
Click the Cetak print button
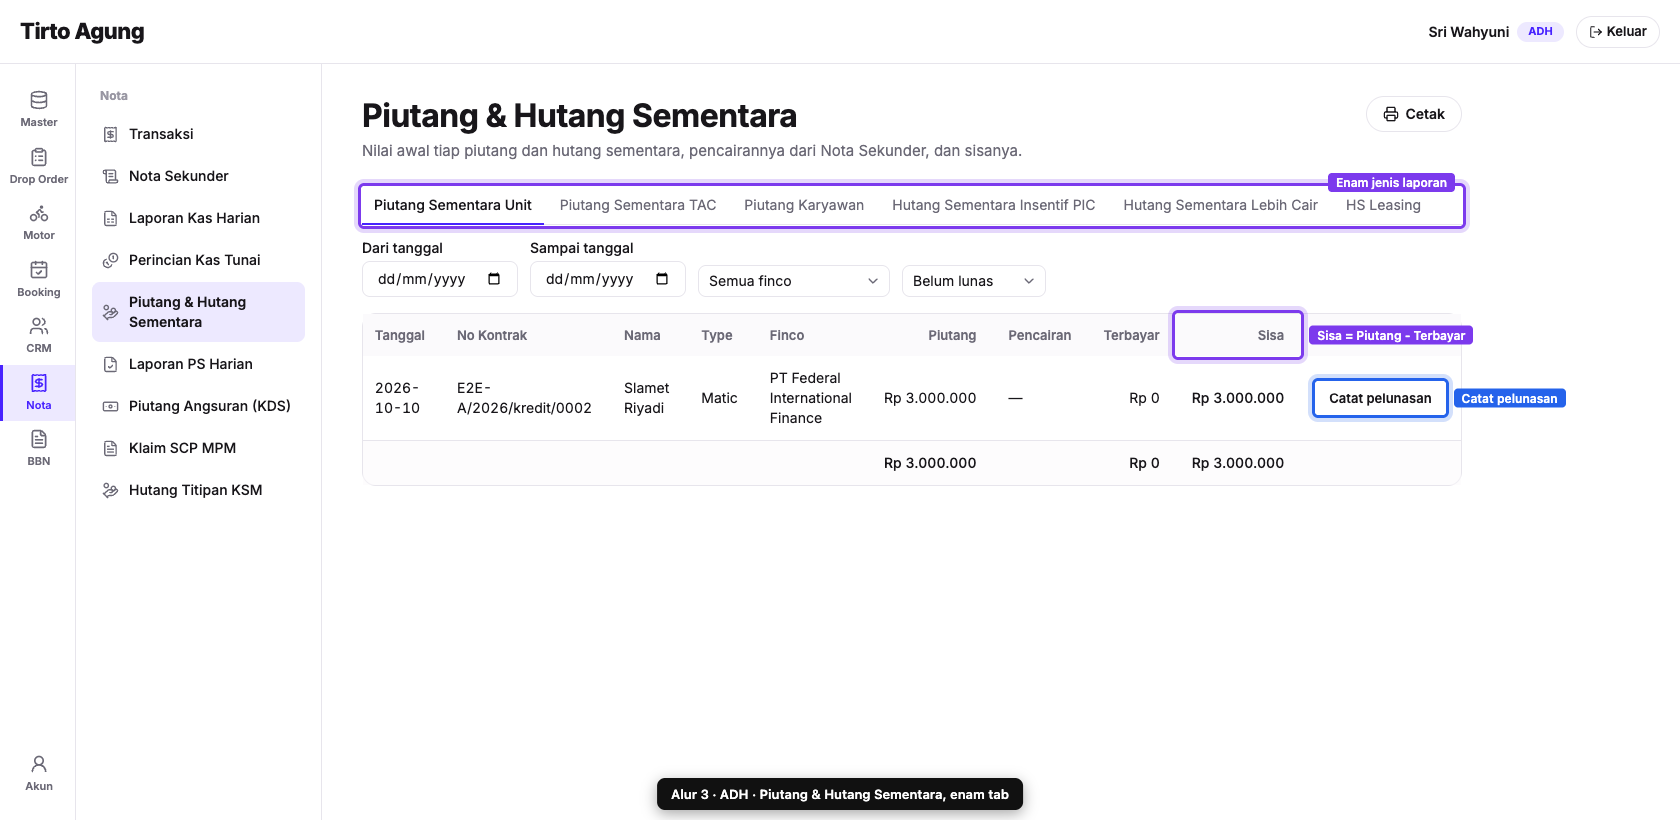tap(1414, 114)
